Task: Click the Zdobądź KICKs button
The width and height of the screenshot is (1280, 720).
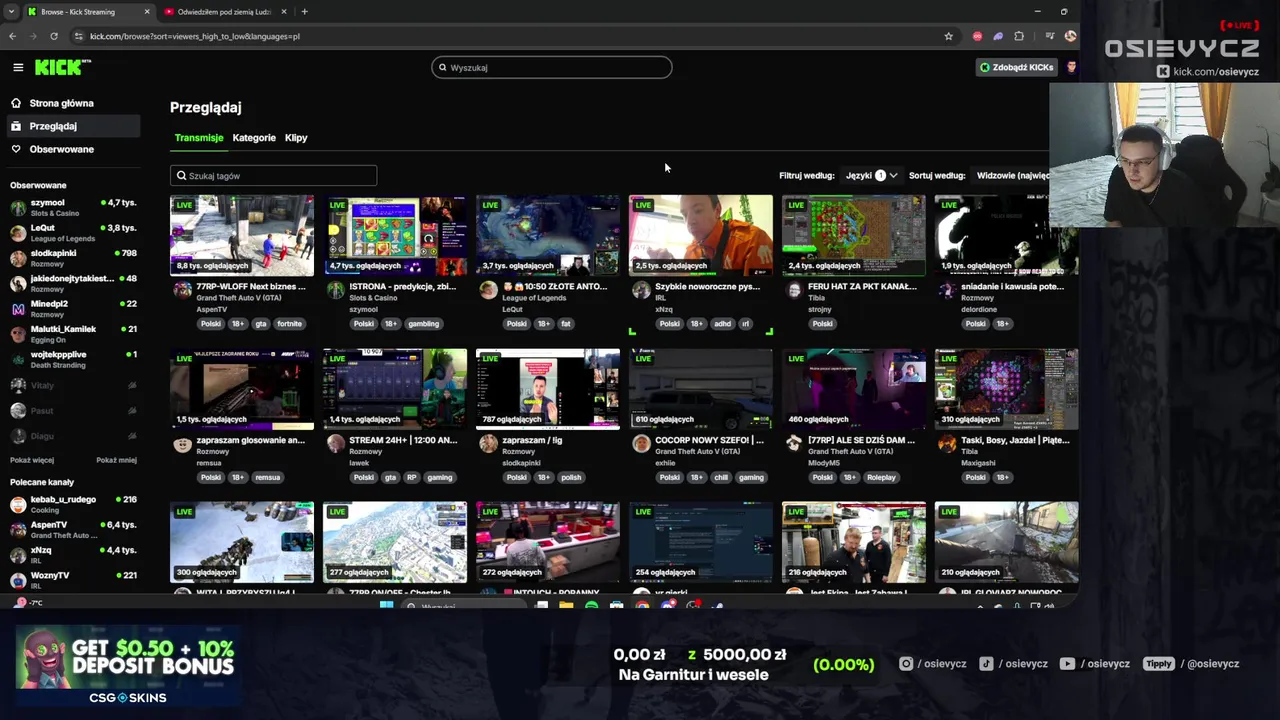Action: (x=1016, y=67)
